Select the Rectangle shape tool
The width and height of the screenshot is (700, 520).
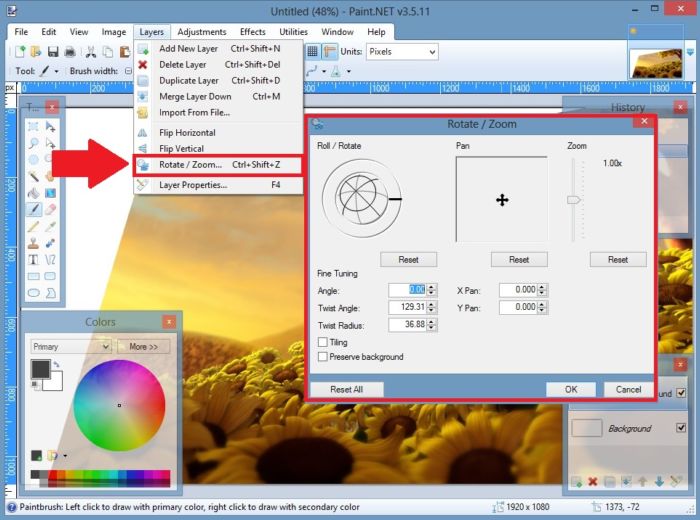(x=33, y=276)
